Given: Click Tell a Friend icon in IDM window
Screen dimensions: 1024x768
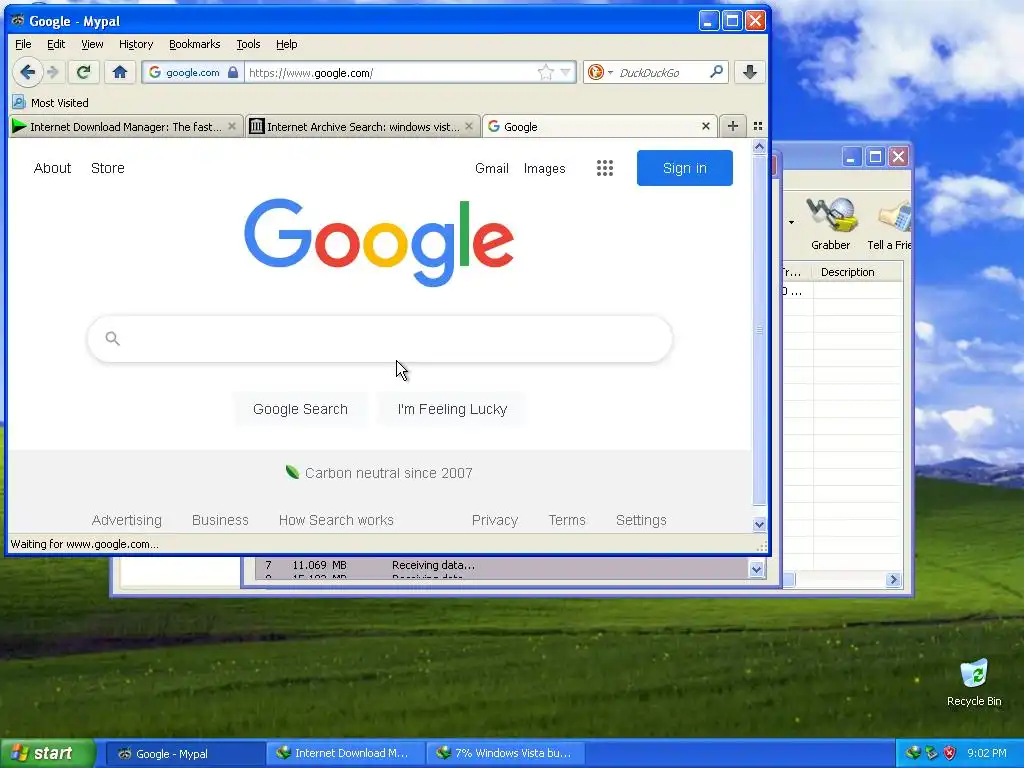Looking at the screenshot, I should pos(889,223).
